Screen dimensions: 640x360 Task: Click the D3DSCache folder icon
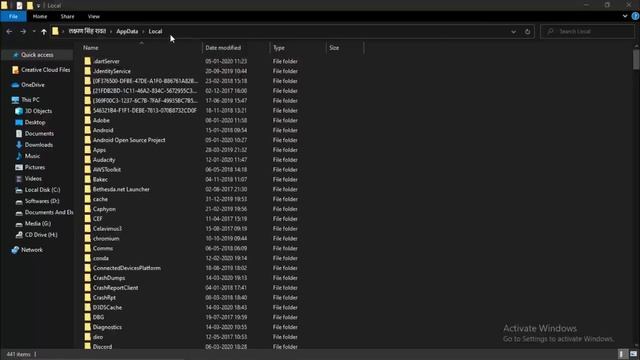point(88,307)
